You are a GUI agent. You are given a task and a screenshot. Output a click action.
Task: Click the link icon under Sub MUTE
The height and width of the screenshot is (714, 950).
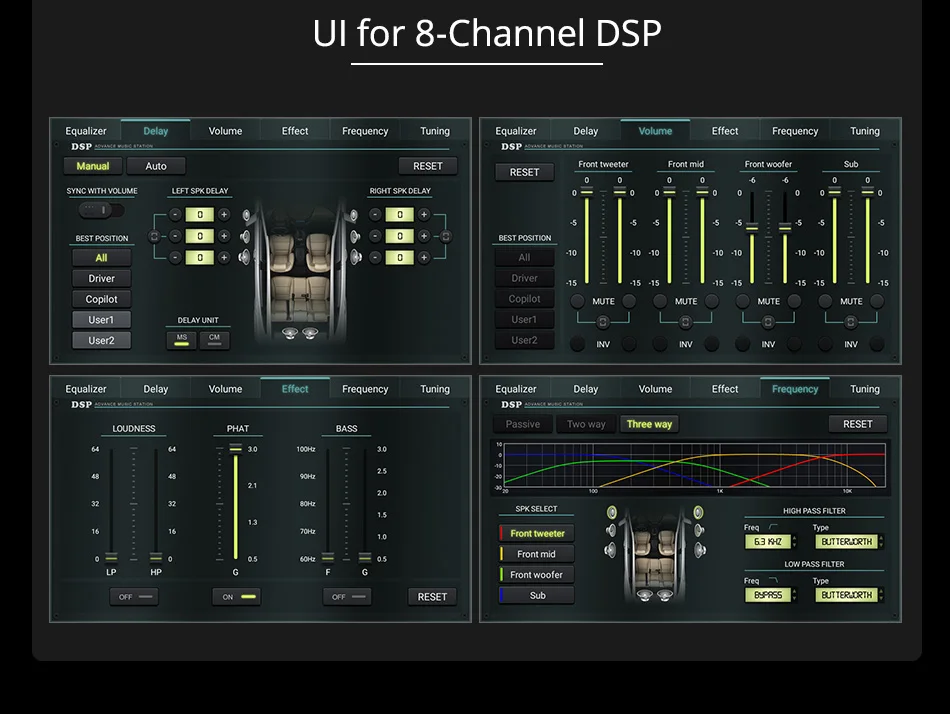click(851, 322)
